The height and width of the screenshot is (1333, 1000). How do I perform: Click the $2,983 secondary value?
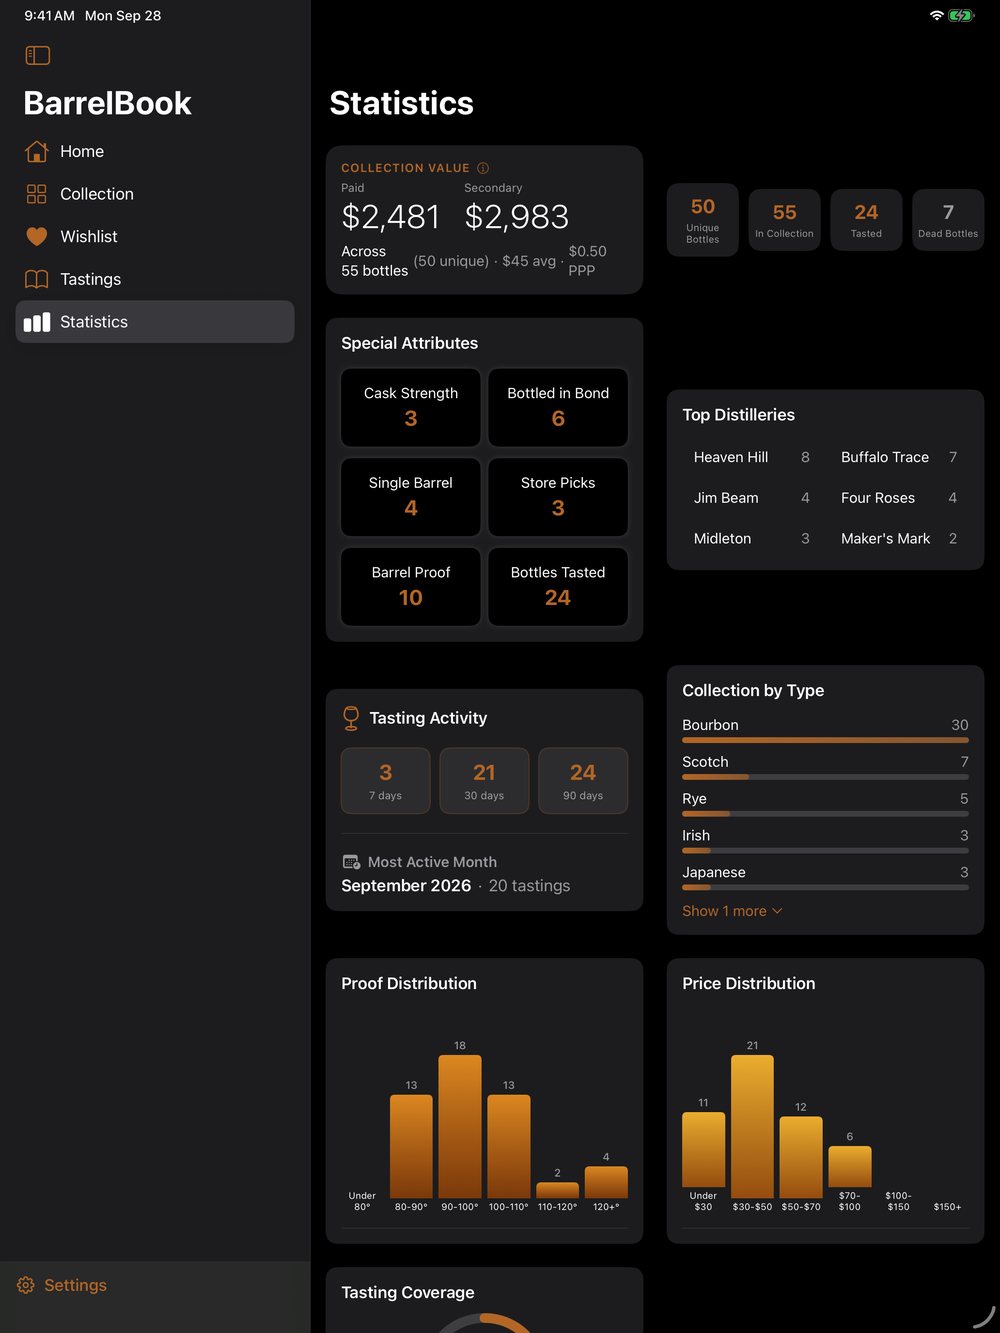(517, 217)
